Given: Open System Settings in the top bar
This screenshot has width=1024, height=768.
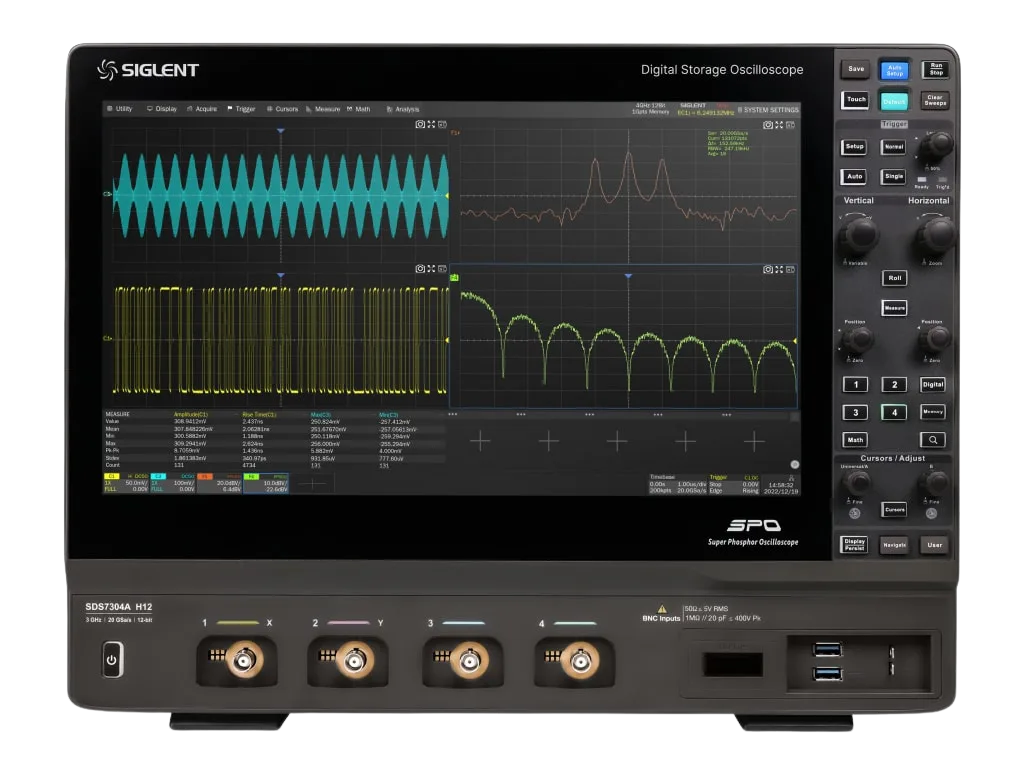Looking at the screenshot, I should 768,109.
